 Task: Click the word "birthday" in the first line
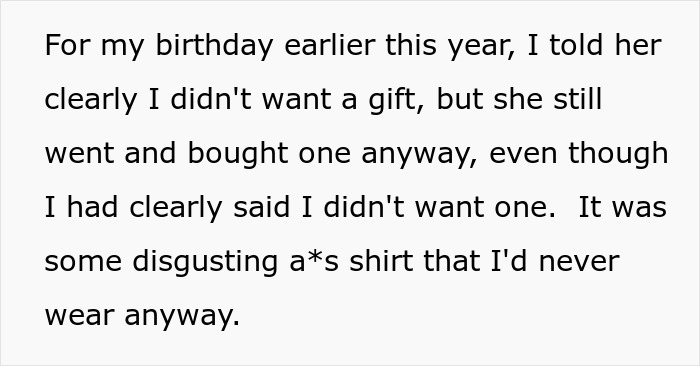(214, 46)
